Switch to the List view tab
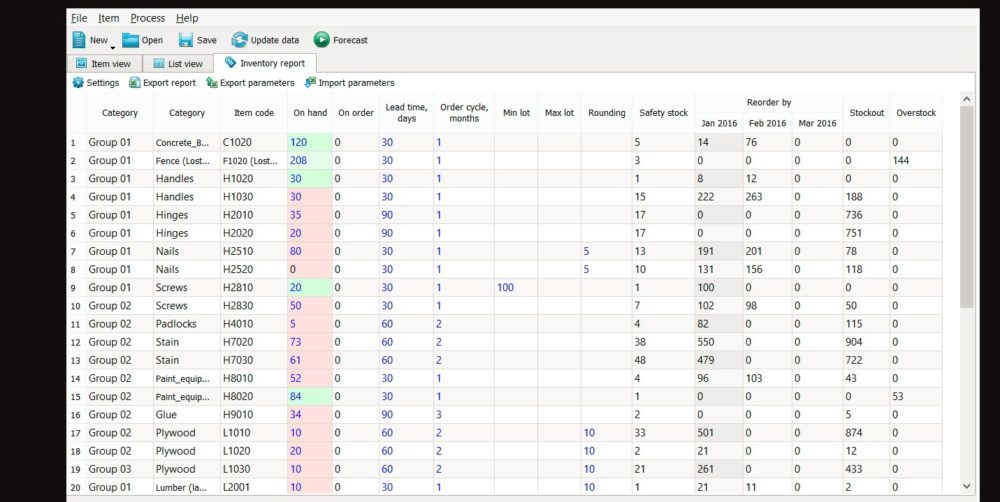Viewport: 1000px width, 502px height. (x=178, y=64)
